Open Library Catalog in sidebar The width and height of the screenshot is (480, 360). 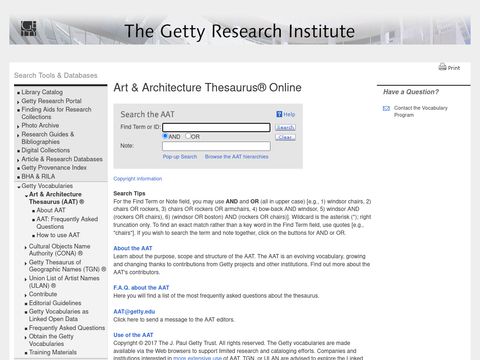(42, 92)
